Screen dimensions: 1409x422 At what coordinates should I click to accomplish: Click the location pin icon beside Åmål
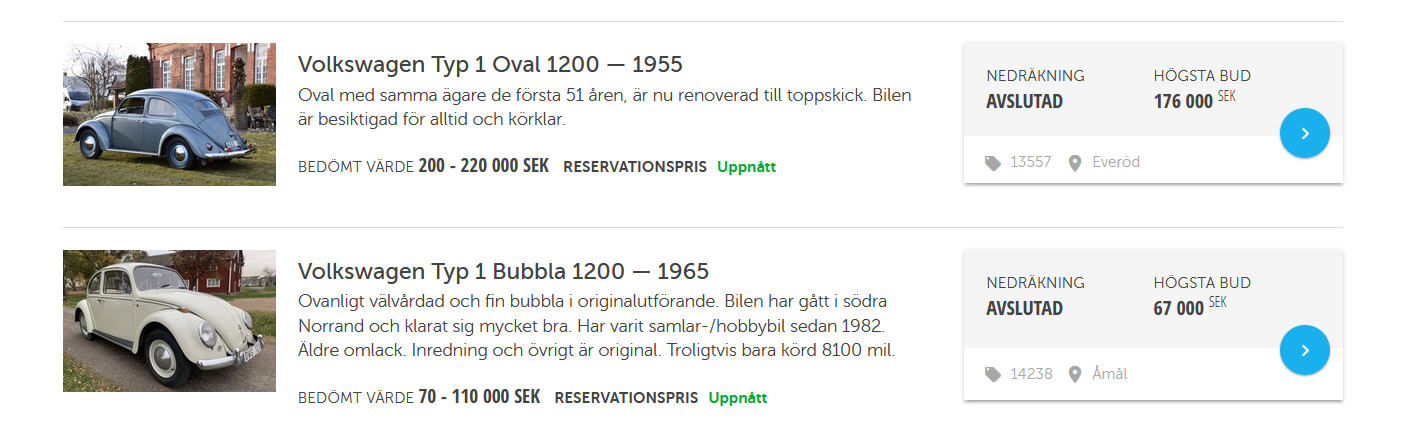1075,374
